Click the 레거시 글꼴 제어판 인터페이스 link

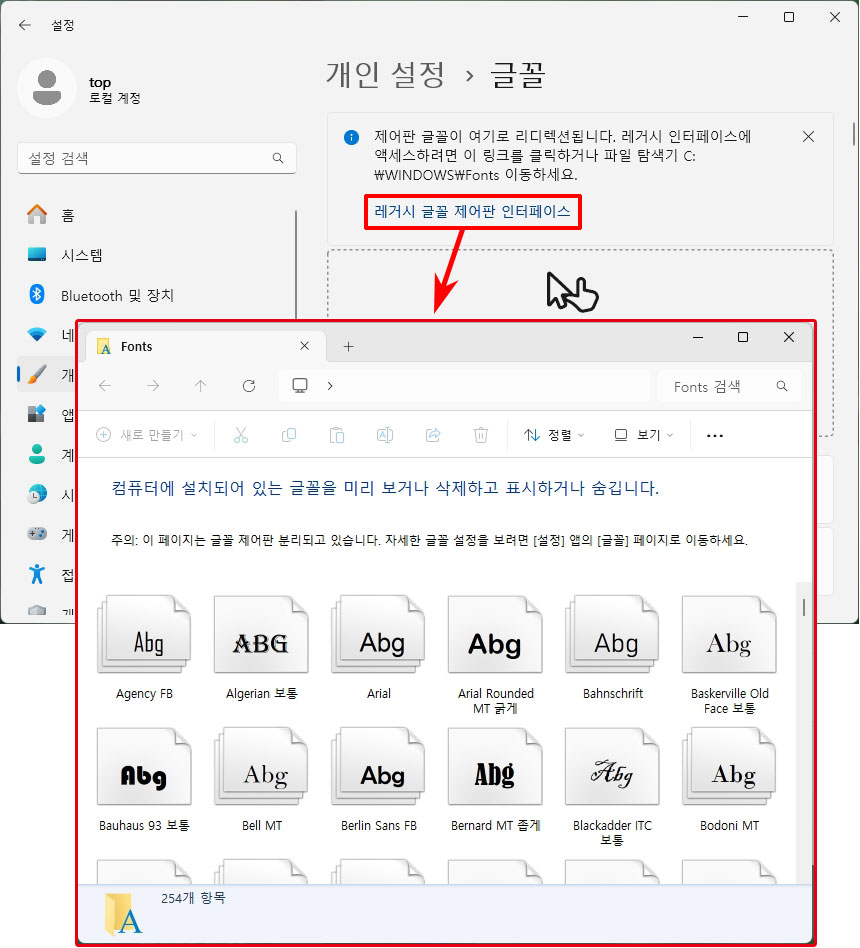[472, 212]
